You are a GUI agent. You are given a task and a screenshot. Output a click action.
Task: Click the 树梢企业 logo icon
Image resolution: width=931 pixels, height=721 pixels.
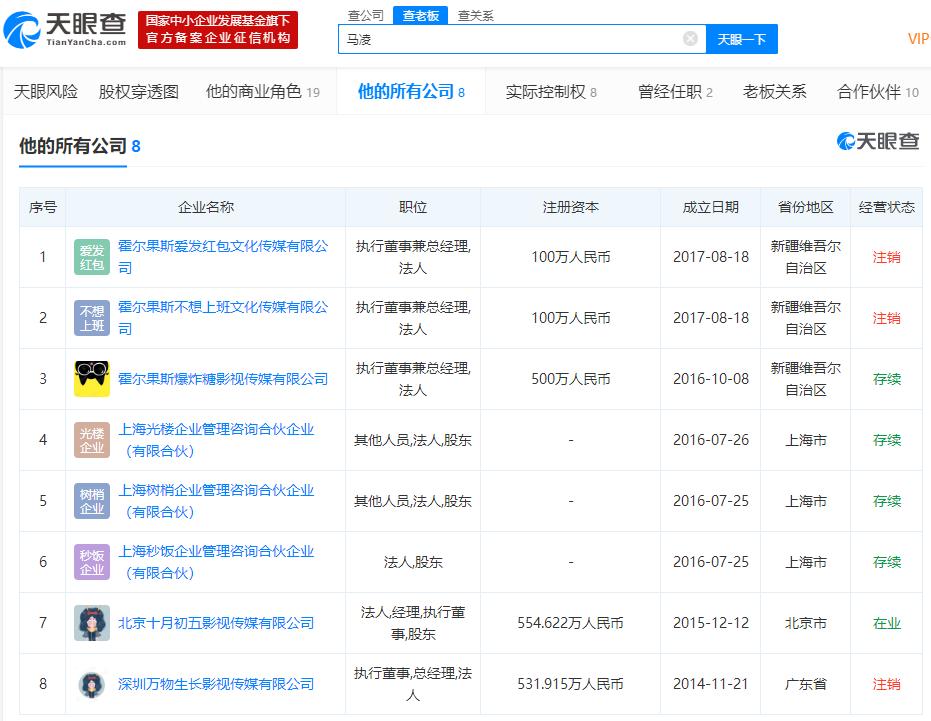[91, 500]
